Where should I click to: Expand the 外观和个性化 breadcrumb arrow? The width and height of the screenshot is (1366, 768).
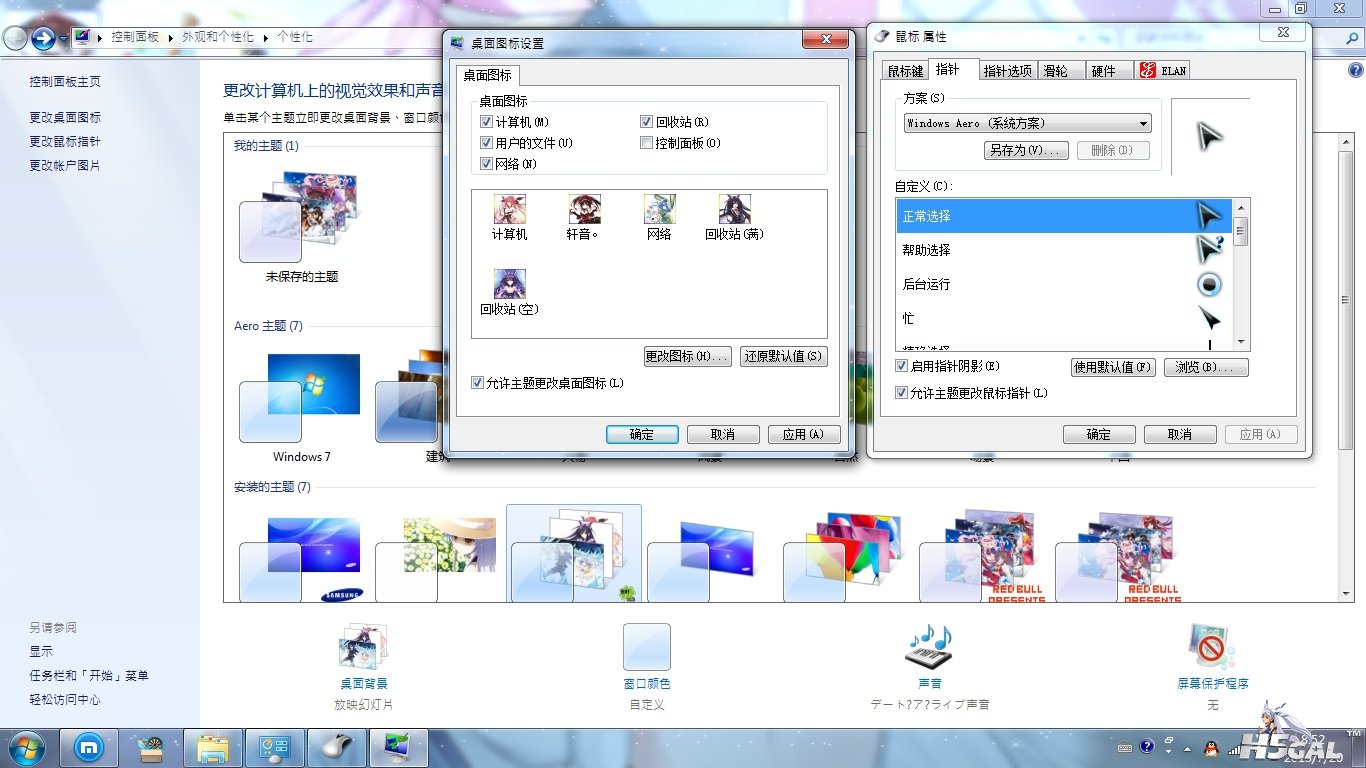[x=266, y=37]
